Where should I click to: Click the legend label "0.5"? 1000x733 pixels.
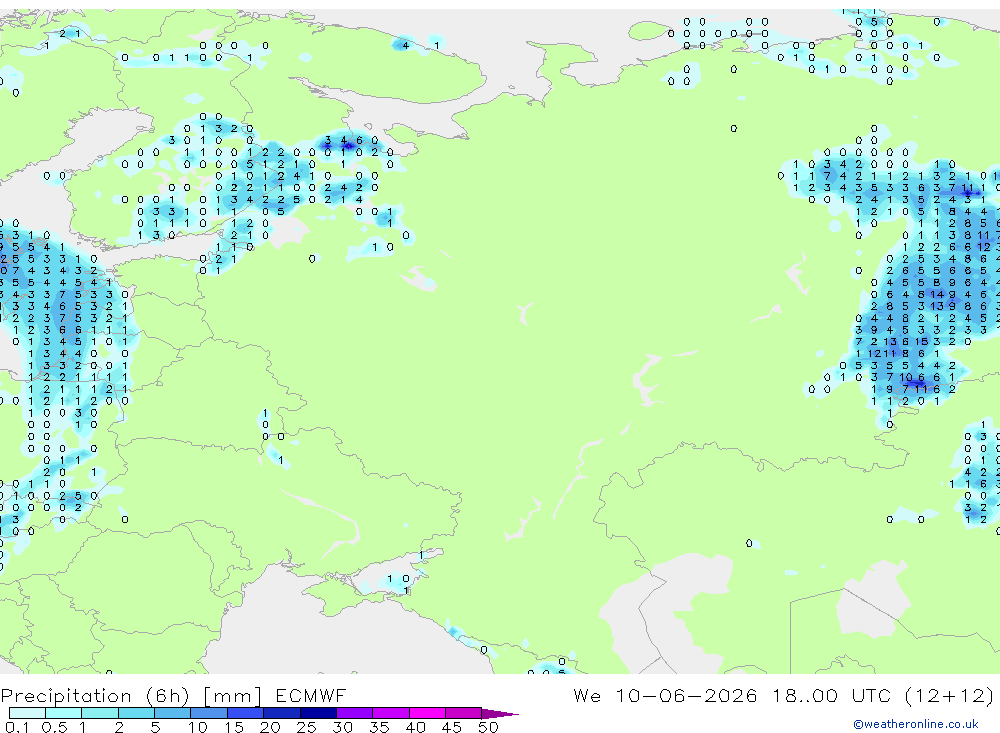coord(54,727)
